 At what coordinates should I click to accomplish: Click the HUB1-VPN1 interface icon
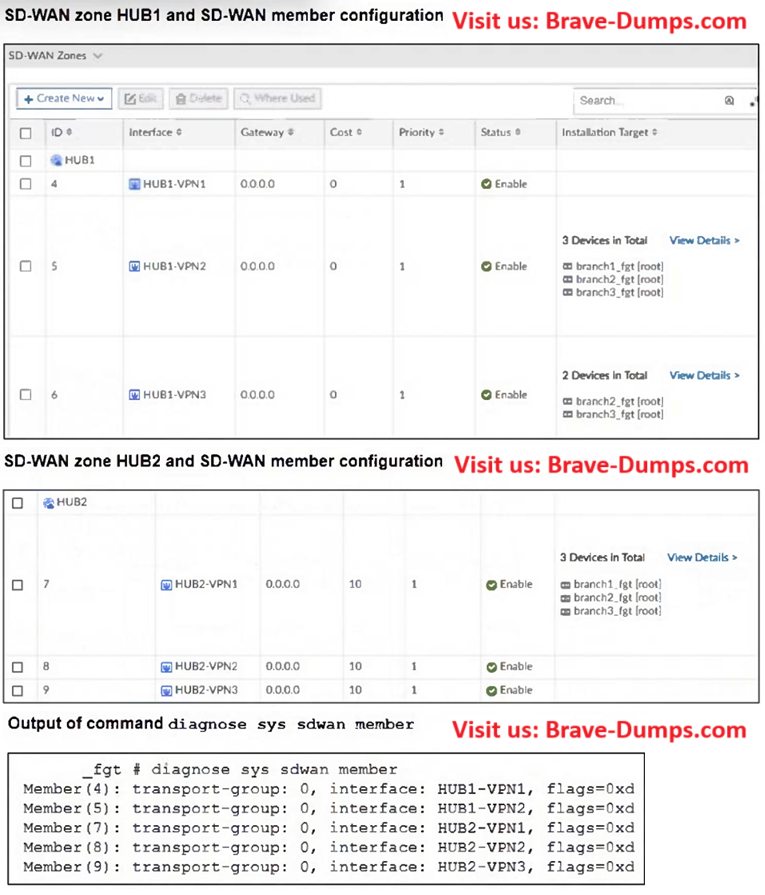coord(134,184)
